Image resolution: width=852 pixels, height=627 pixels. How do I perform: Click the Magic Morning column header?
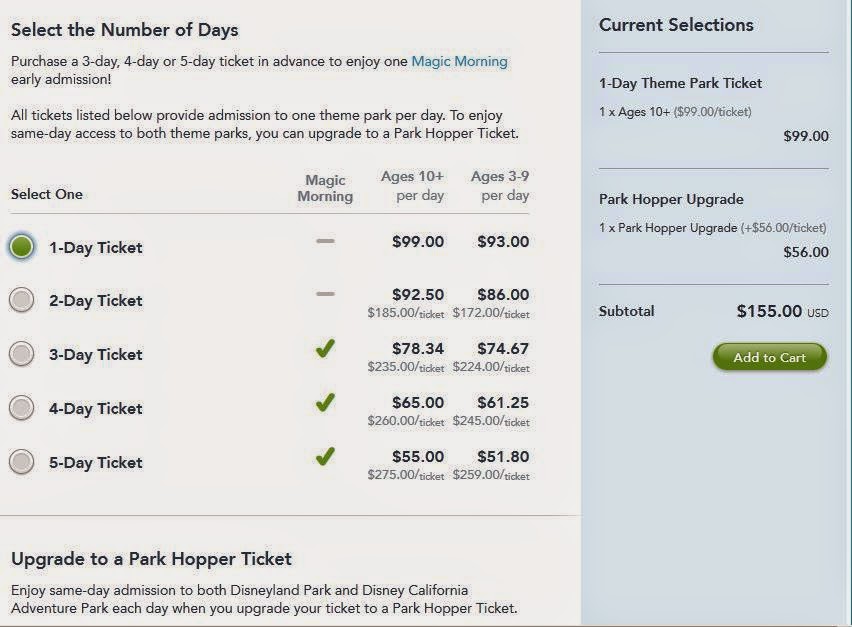click(x=325, y=188)
